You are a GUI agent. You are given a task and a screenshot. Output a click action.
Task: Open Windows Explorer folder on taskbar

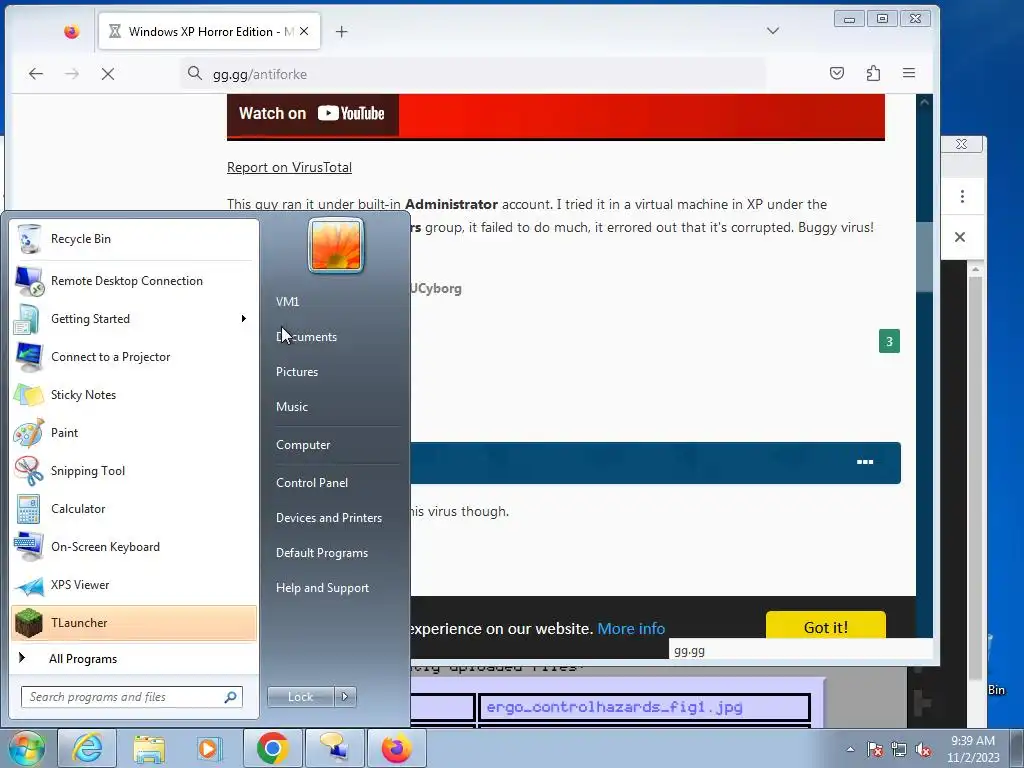pos(149,748)
